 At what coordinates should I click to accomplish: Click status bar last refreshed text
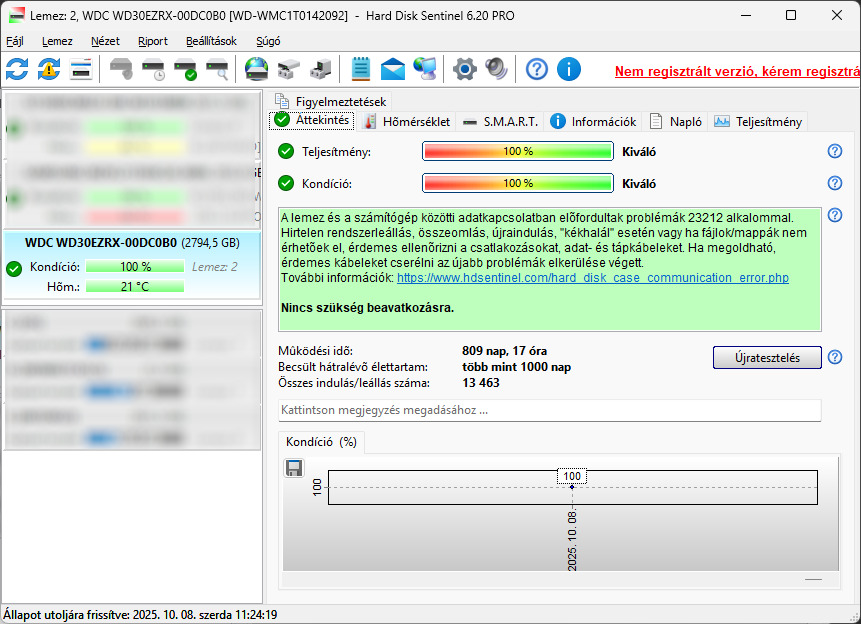pos(140,615)
